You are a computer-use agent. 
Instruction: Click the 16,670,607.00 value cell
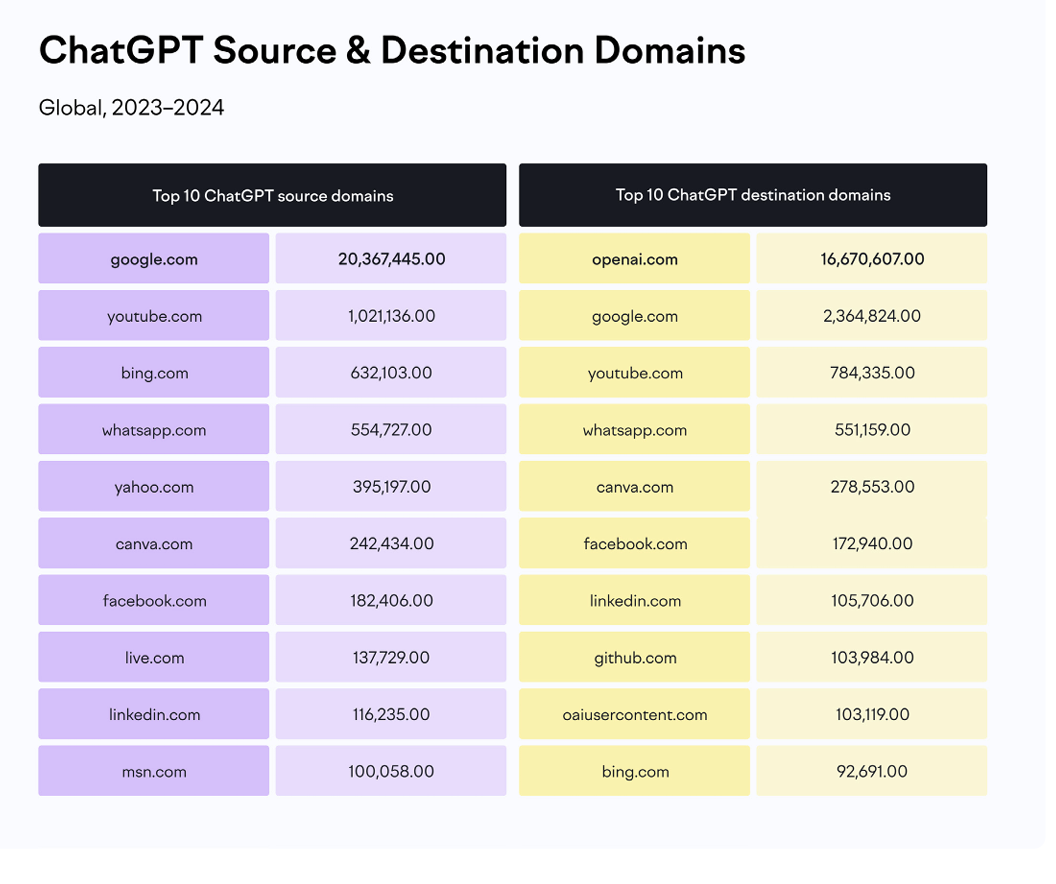(x=871, y=259)
